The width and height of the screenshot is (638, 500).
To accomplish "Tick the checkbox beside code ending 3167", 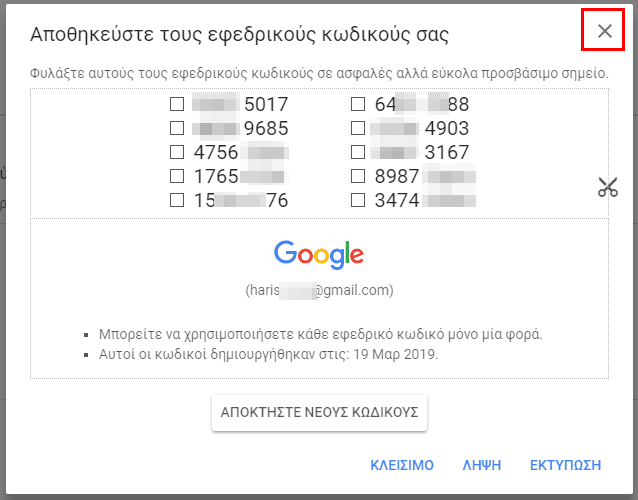I will tap(358, 152).
